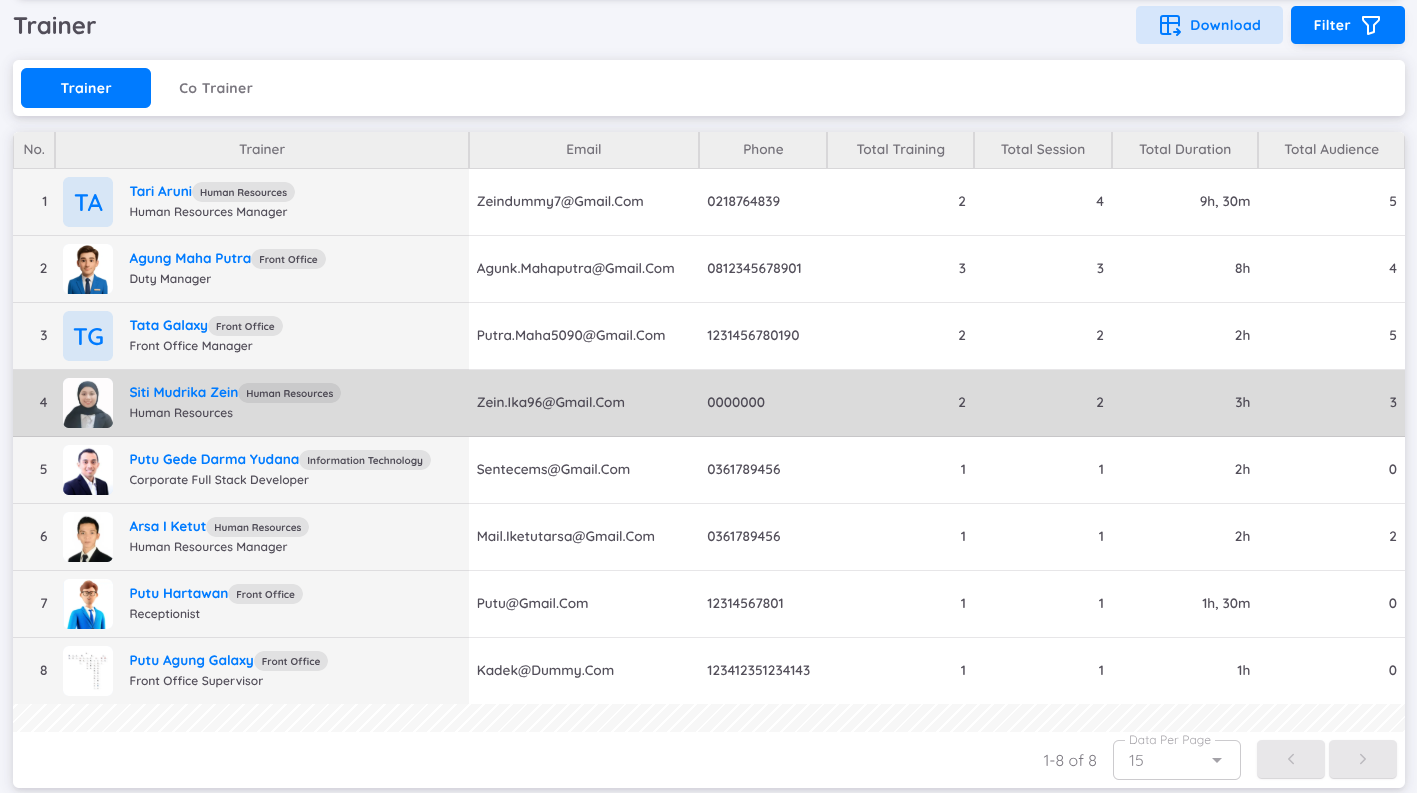Open Tari Aruni's trainer profile

[160, 191]
